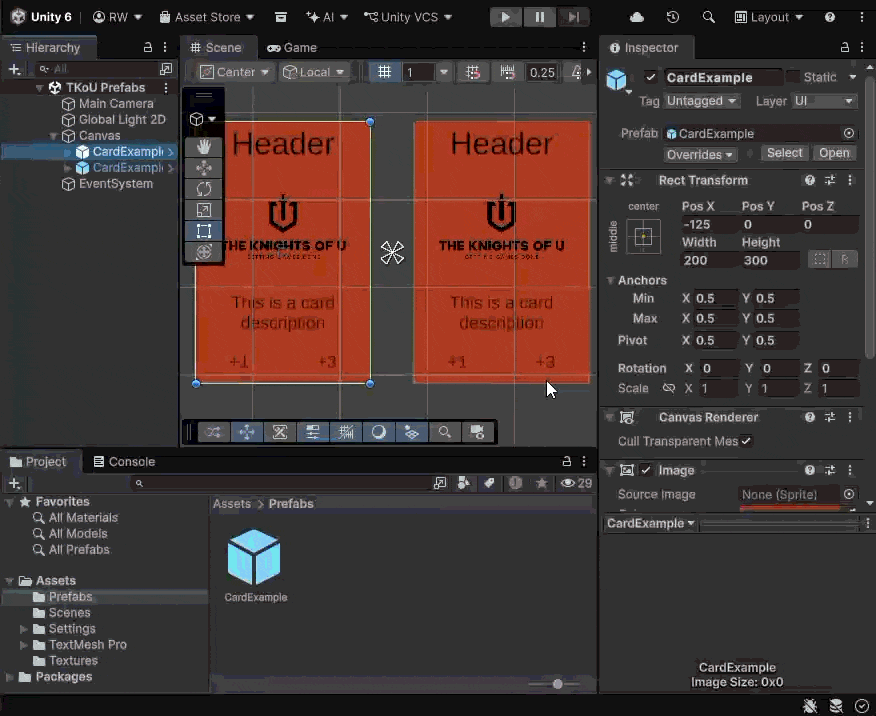The height and width of the screenshot is (716, 876).
Task: Open the global Search icon
Action: pos(708,17)
